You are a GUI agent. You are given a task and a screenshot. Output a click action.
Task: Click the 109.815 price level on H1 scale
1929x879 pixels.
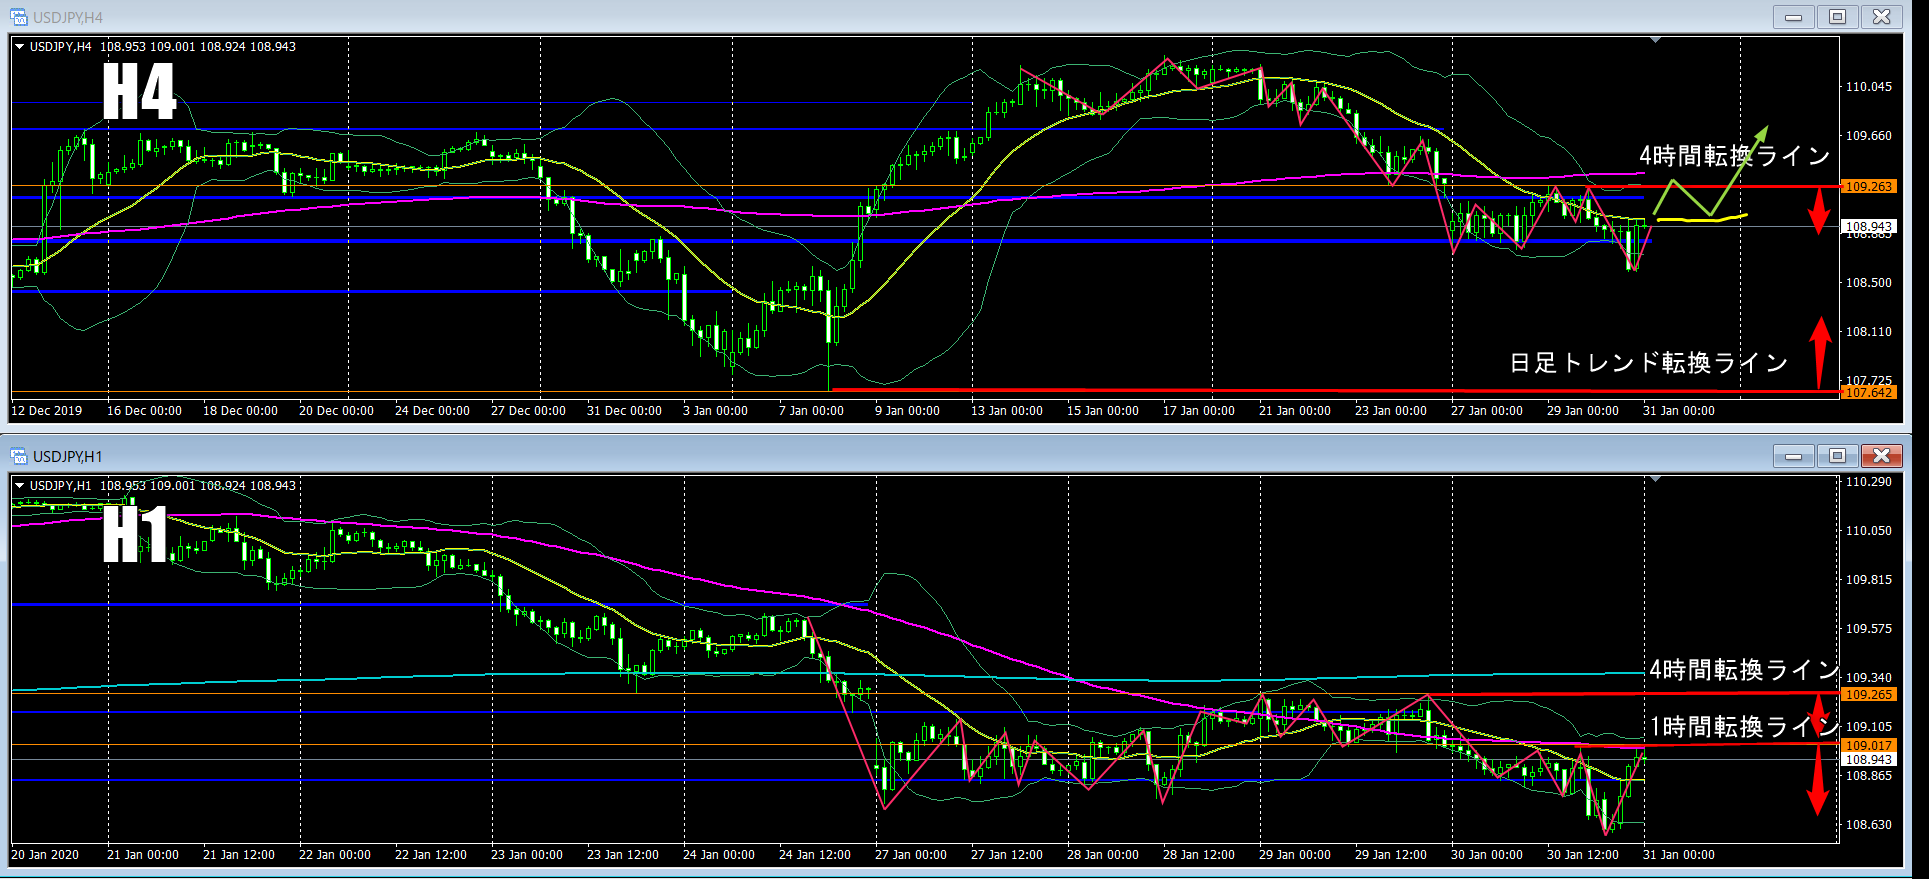pos(1868,580)
